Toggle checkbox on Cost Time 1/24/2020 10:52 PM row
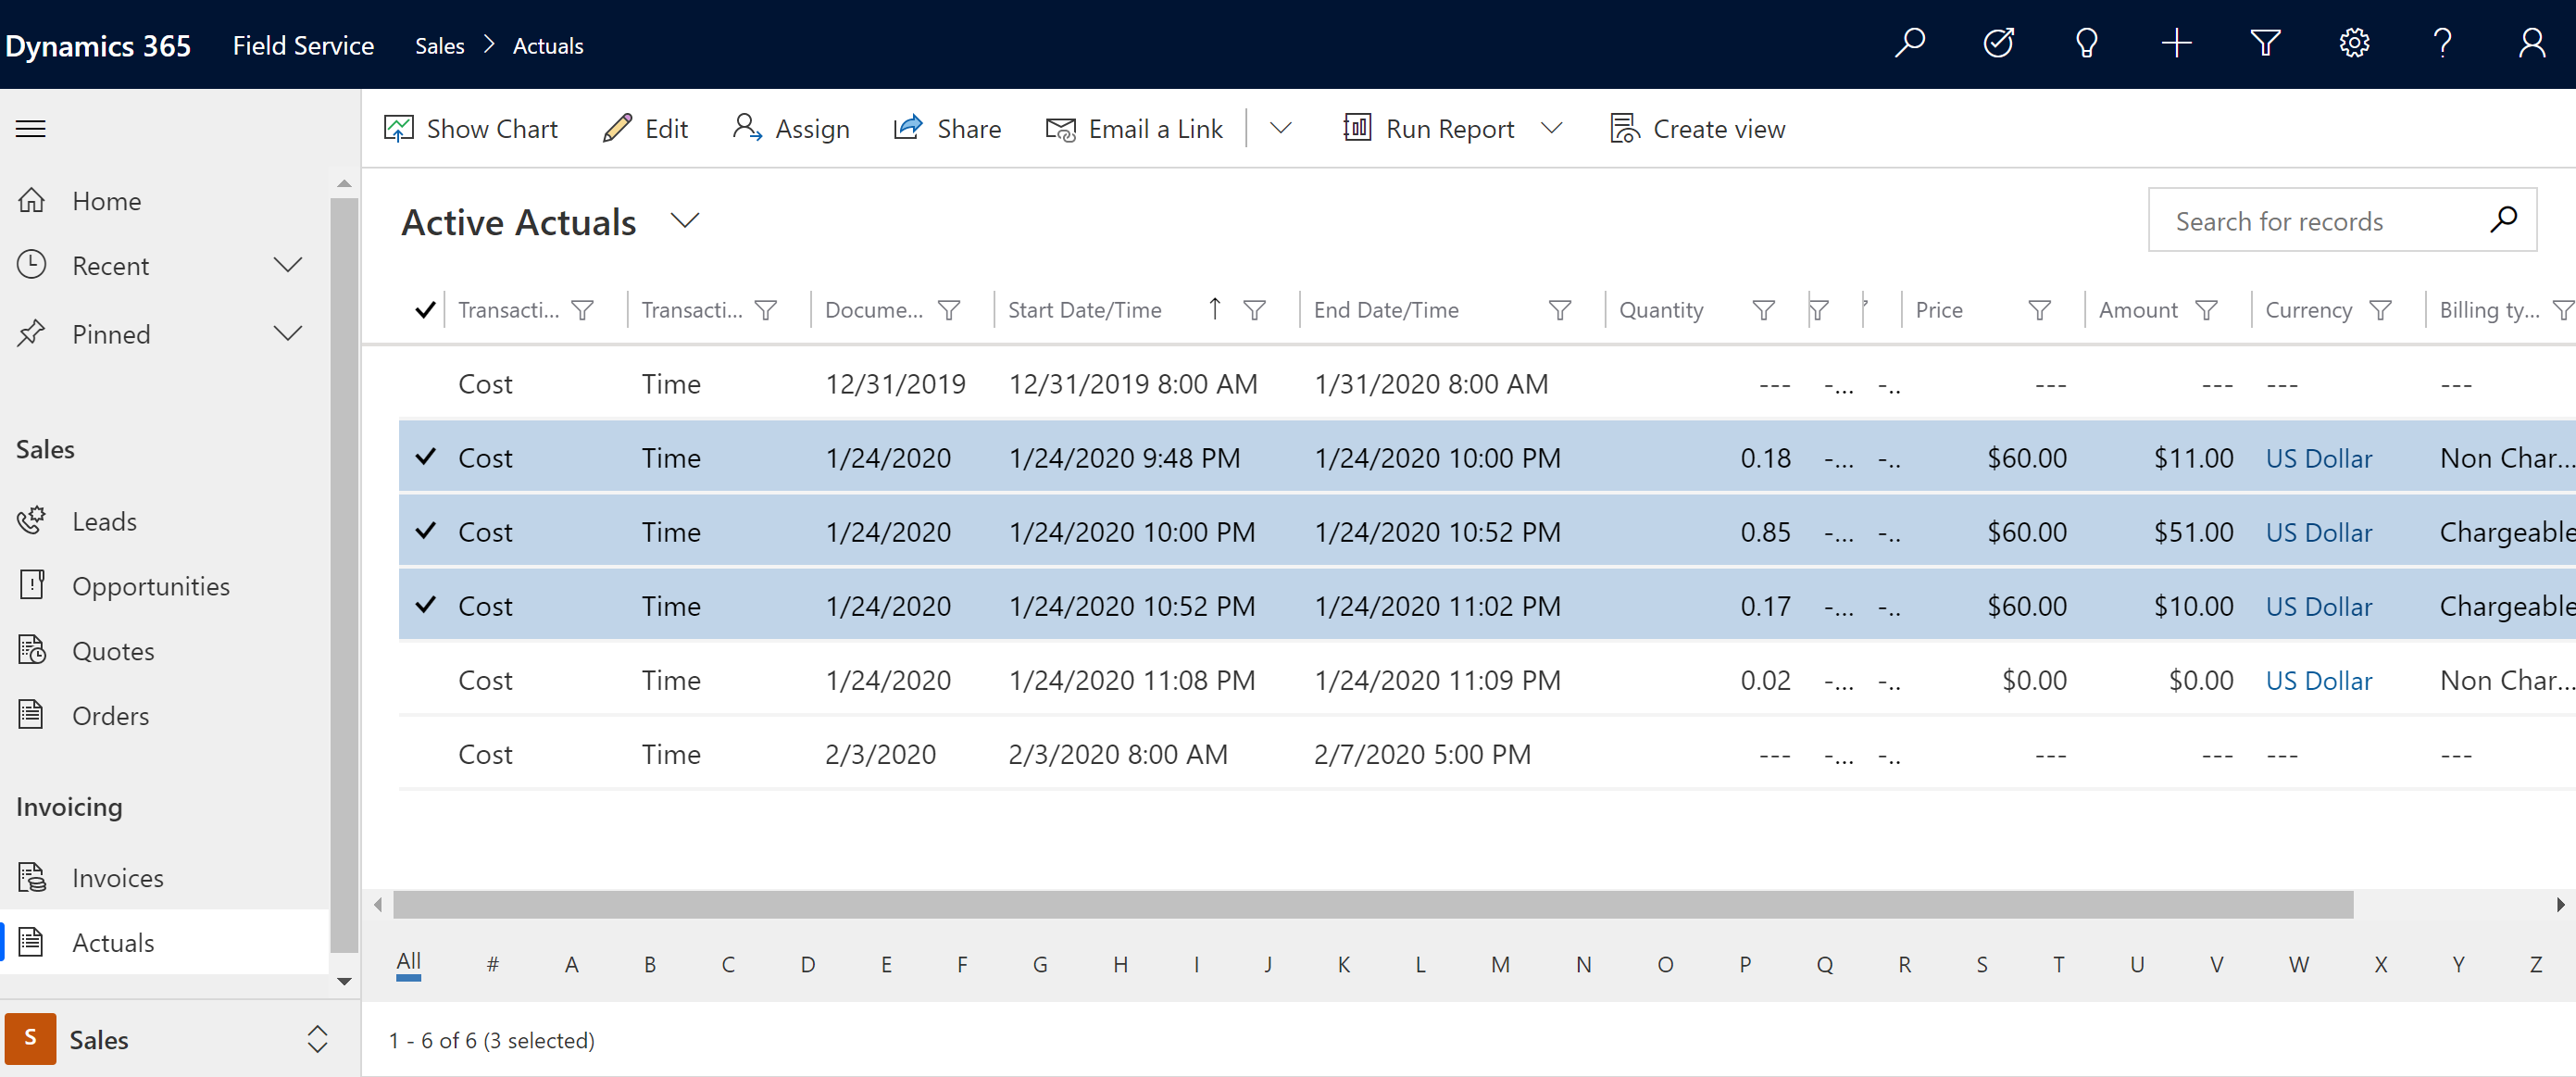The height and width of the screenshot is (1077, 2576). pyautogui.click(x=424, y=605)
